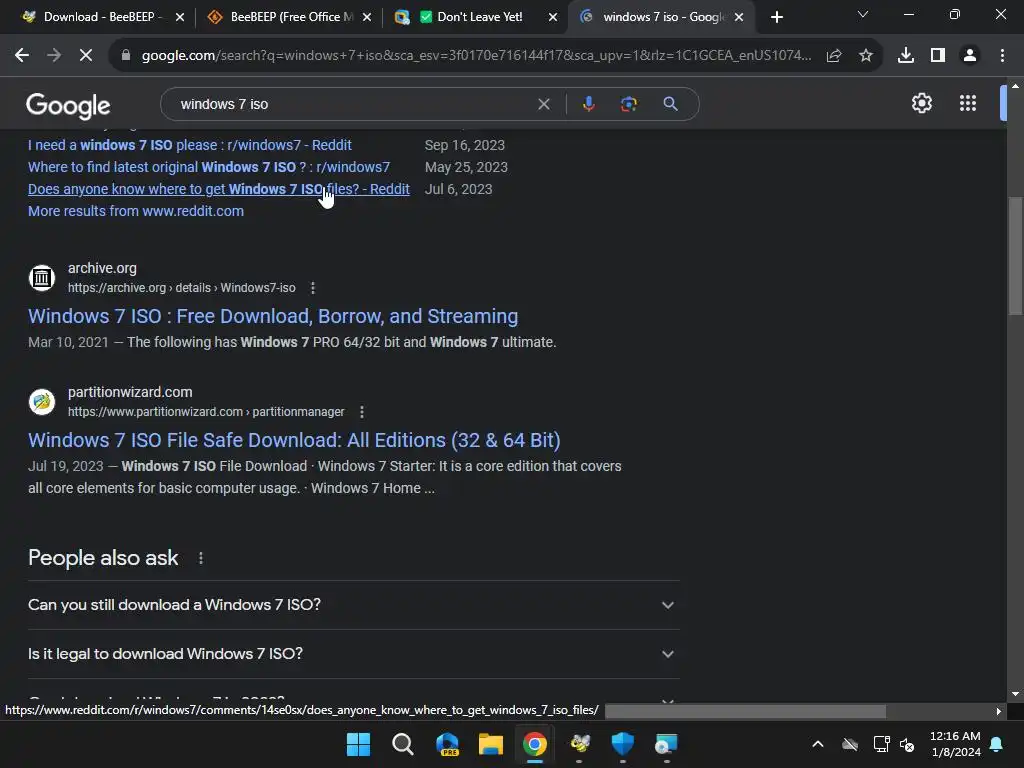Open I need a windows 7 ISO please link

click(189, 145)
